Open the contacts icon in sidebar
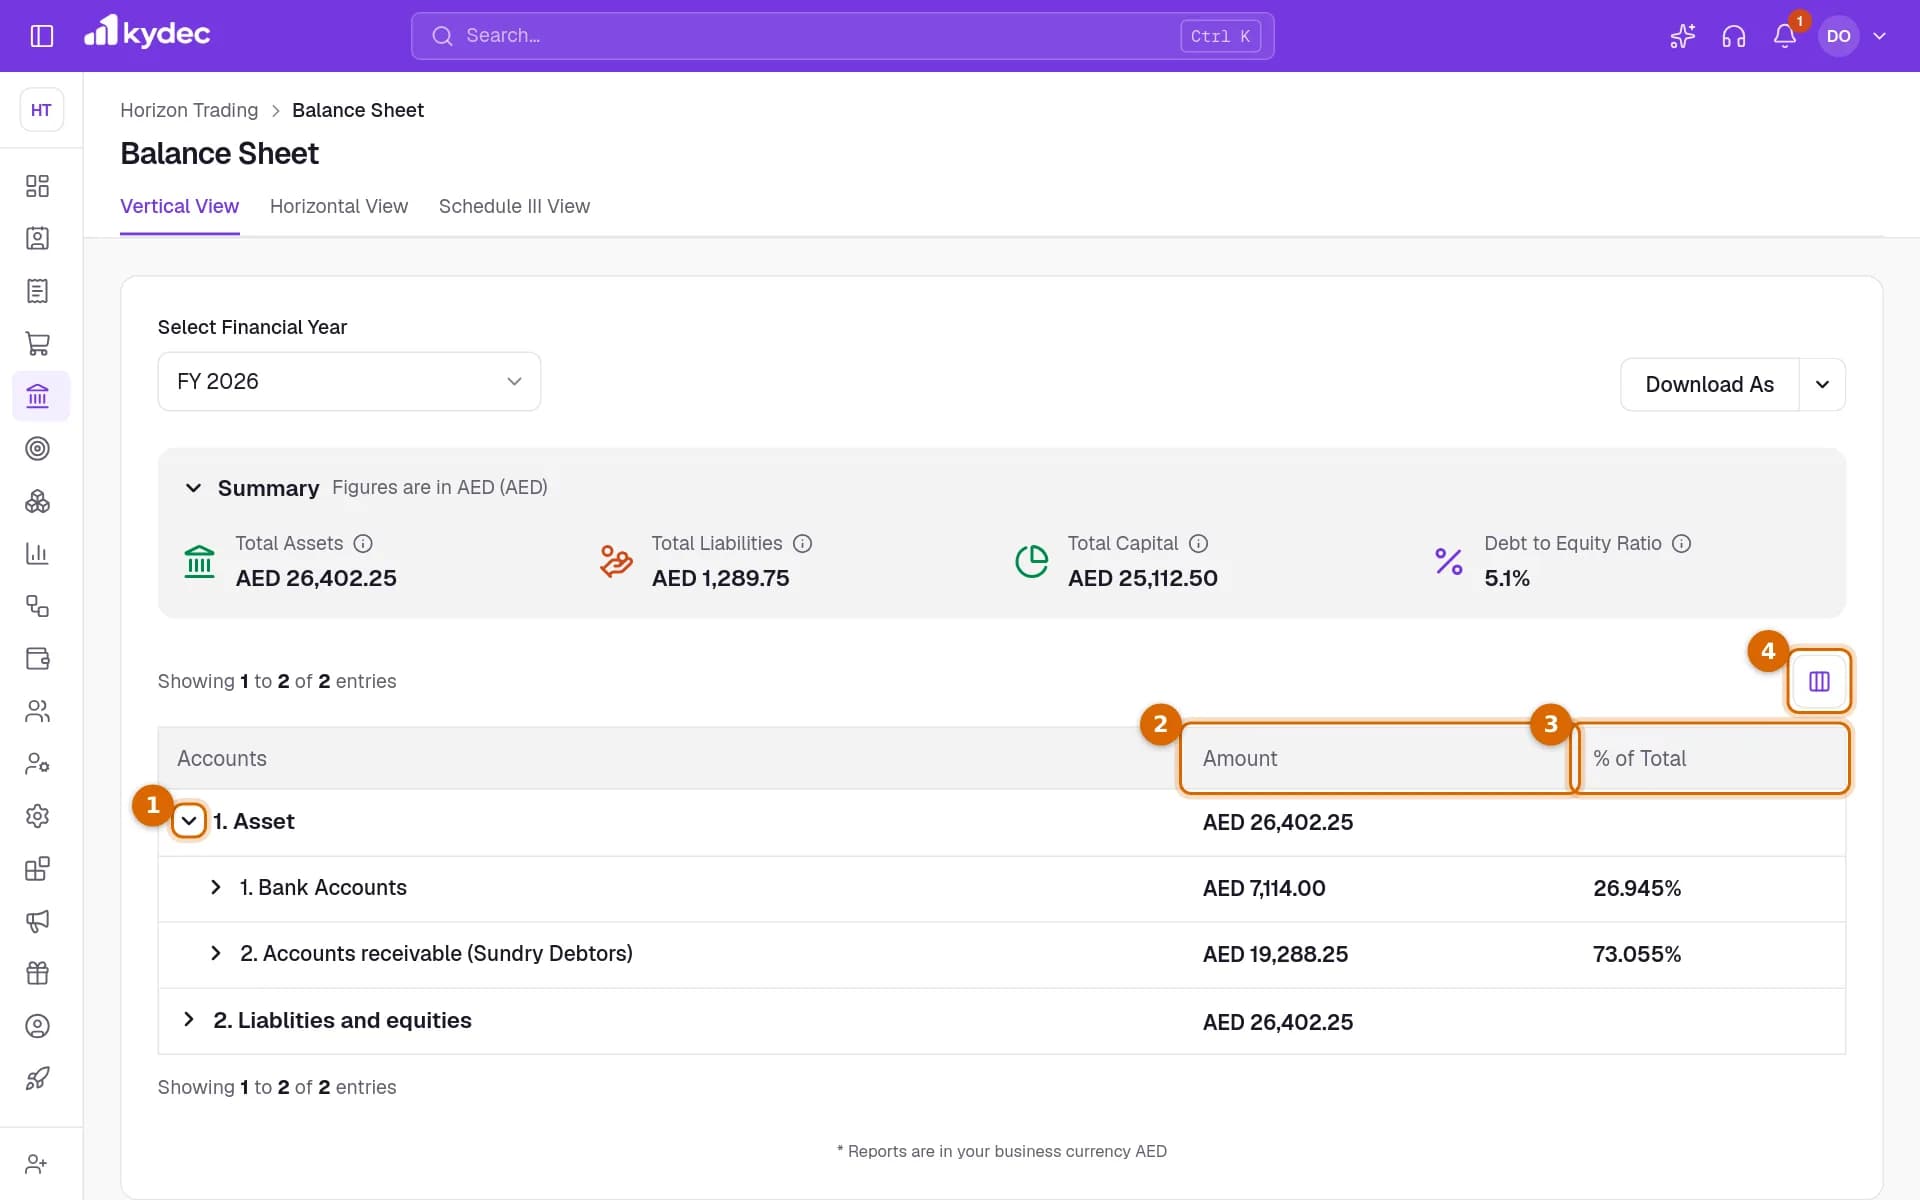Viewport: 1920px width, 1200px height. point(37,238)
